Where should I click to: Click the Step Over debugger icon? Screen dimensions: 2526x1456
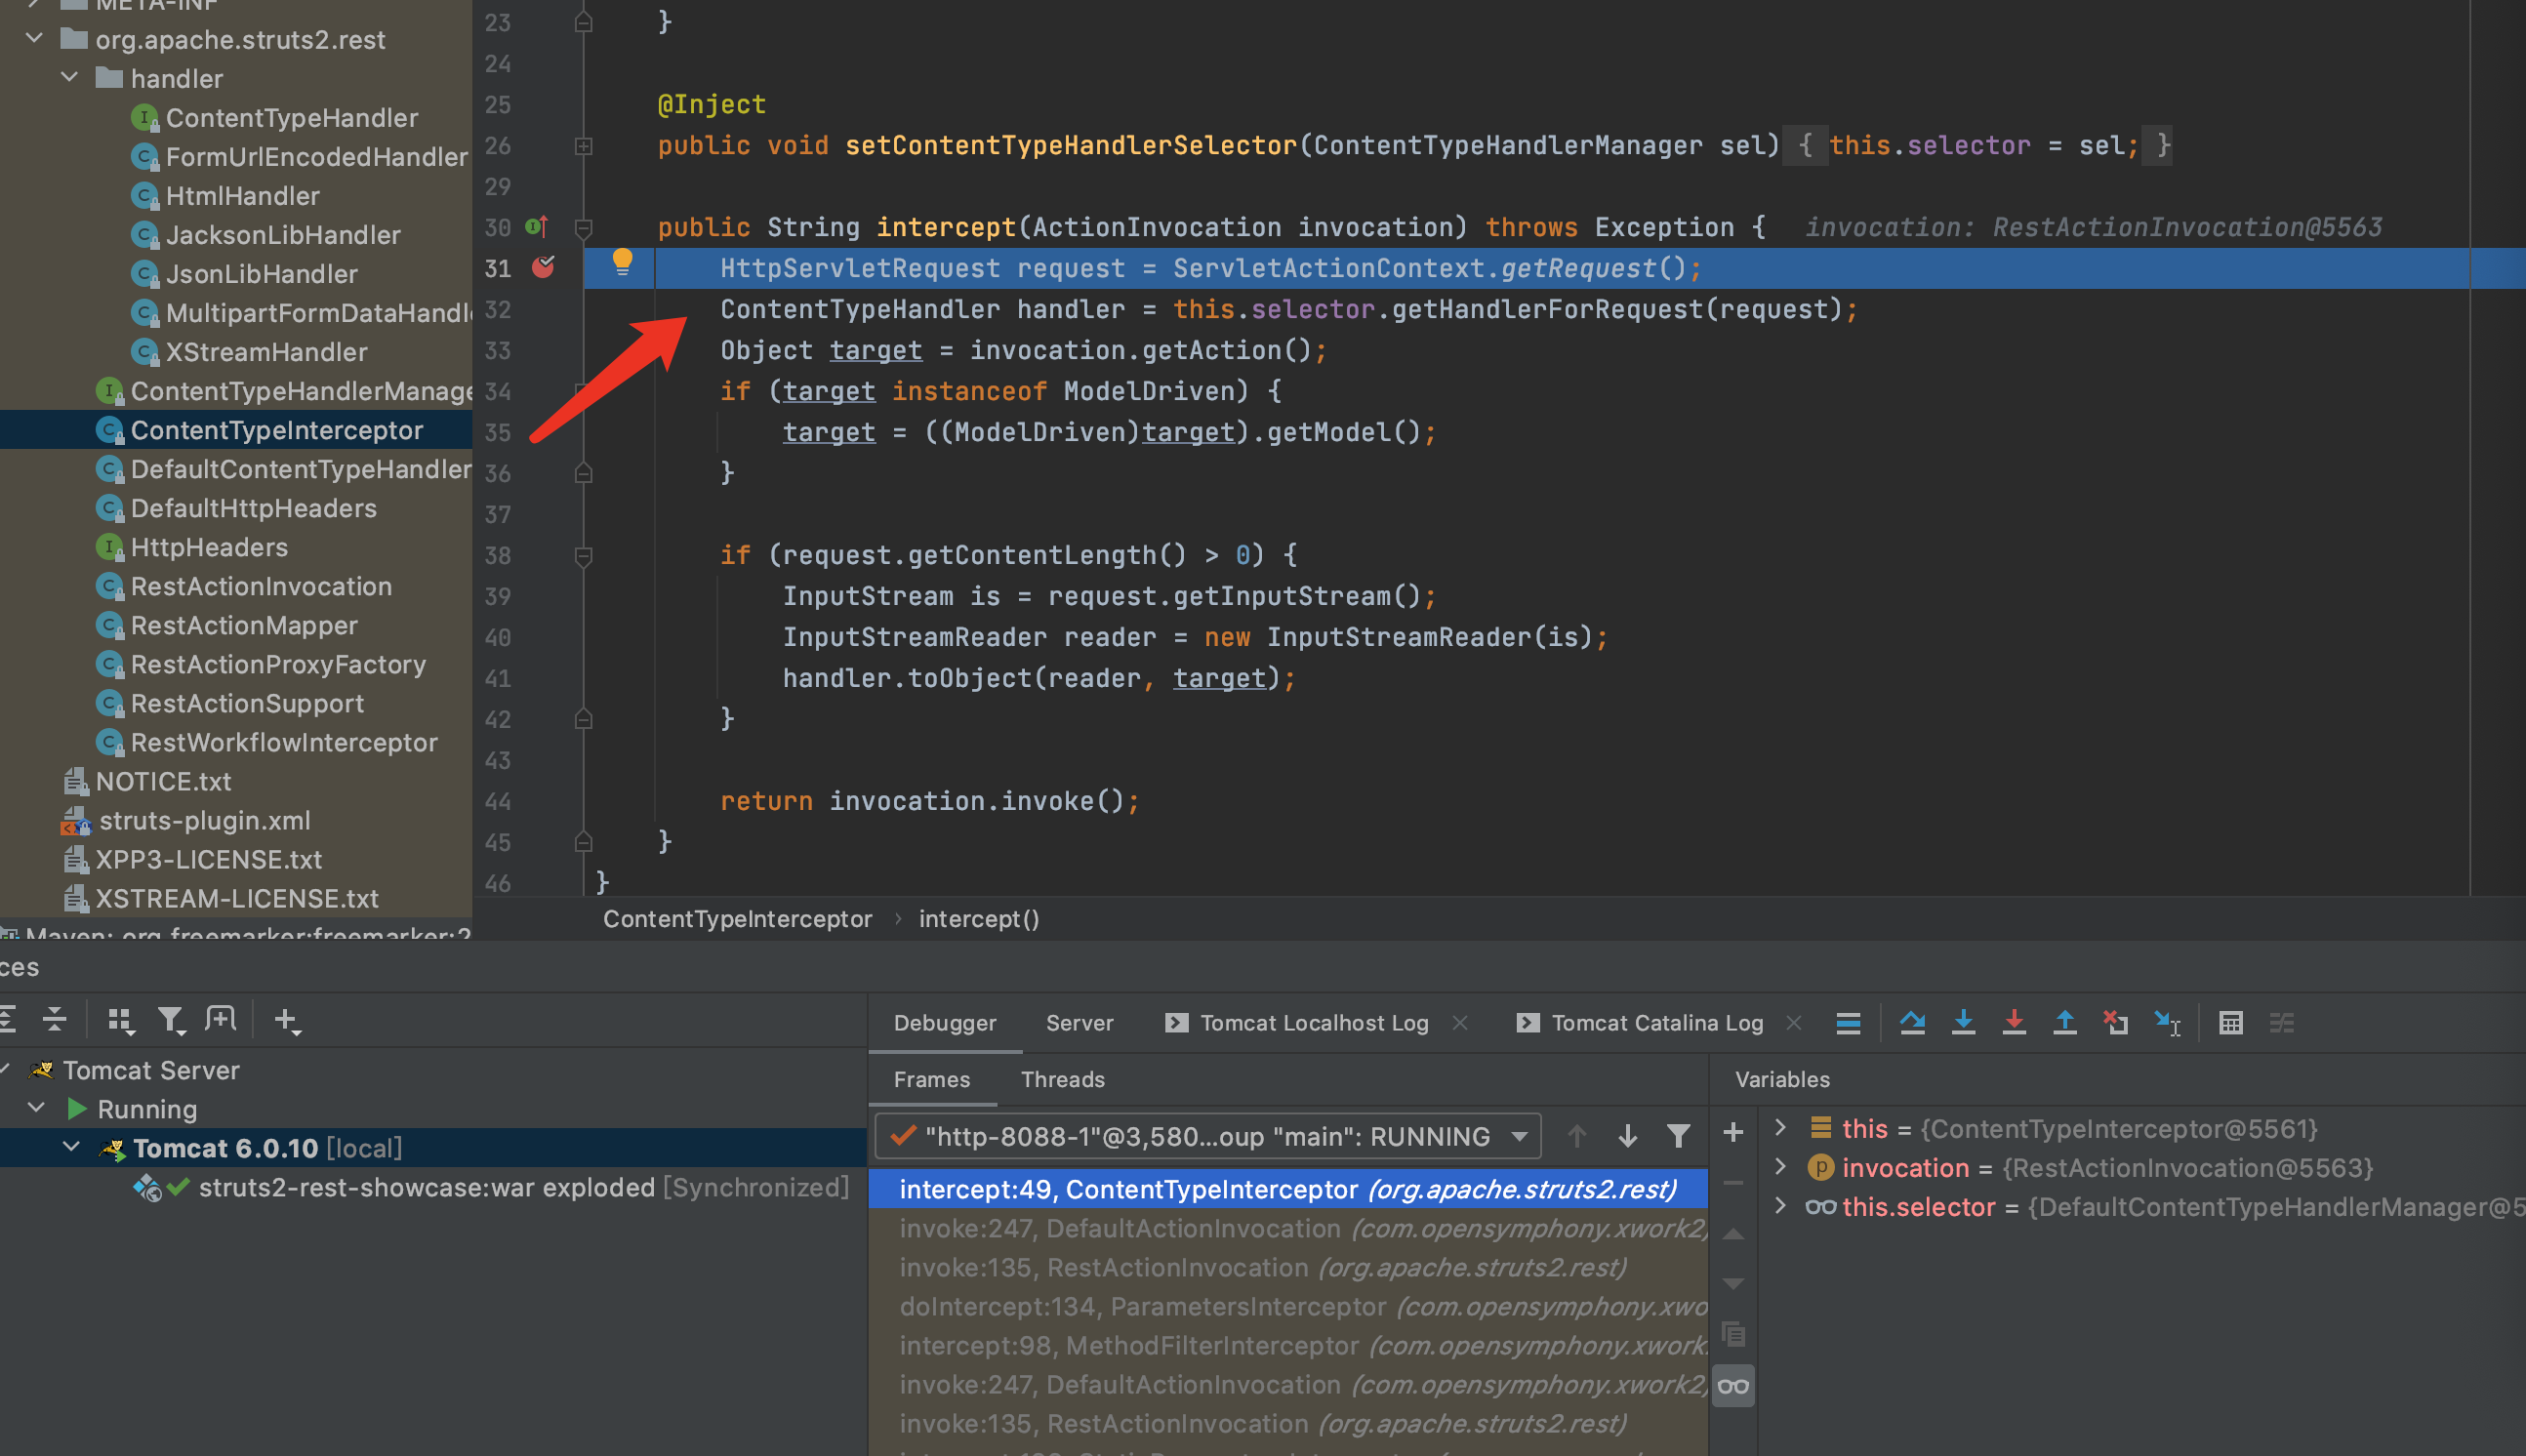(x=1912, y=1022)
